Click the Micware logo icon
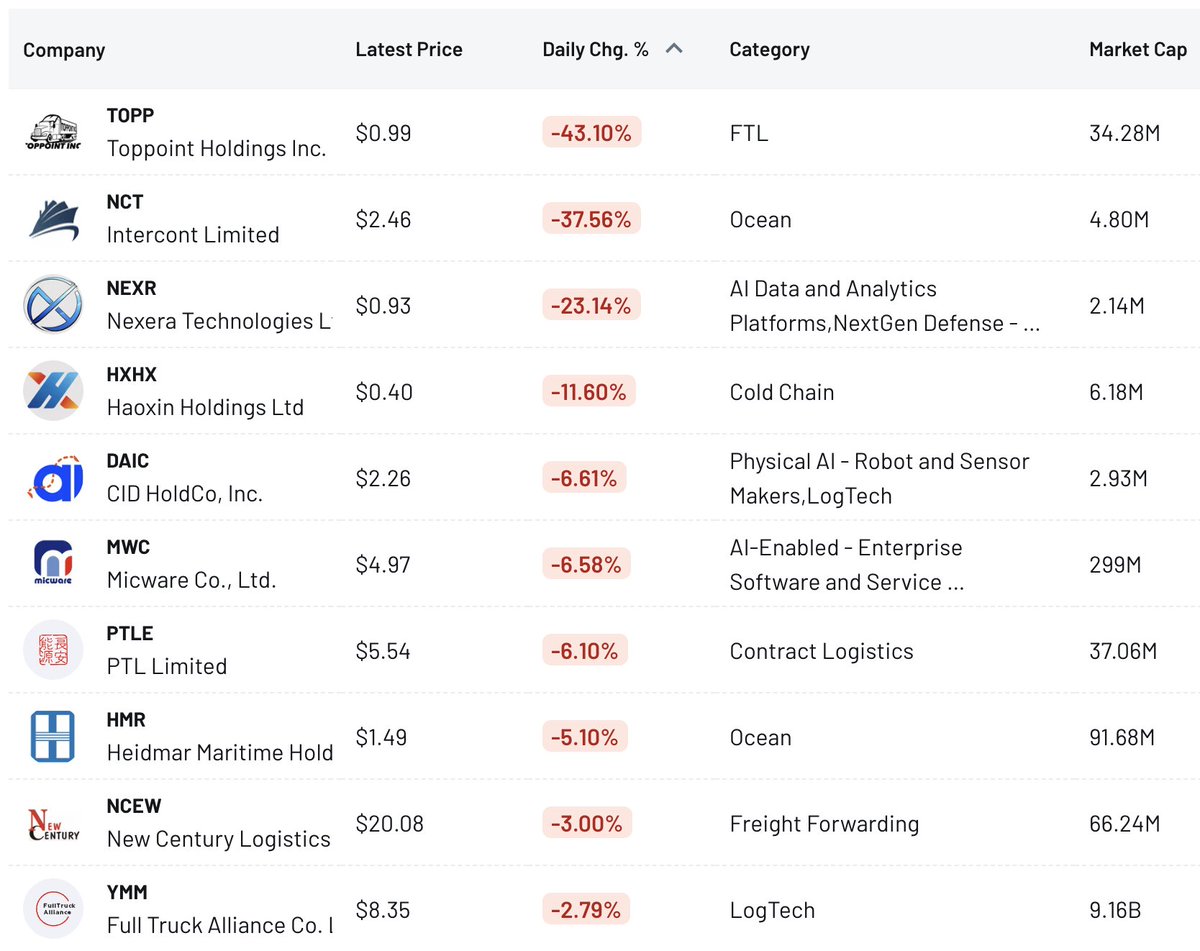This screenshot has height=951, width=1200. 52,564
